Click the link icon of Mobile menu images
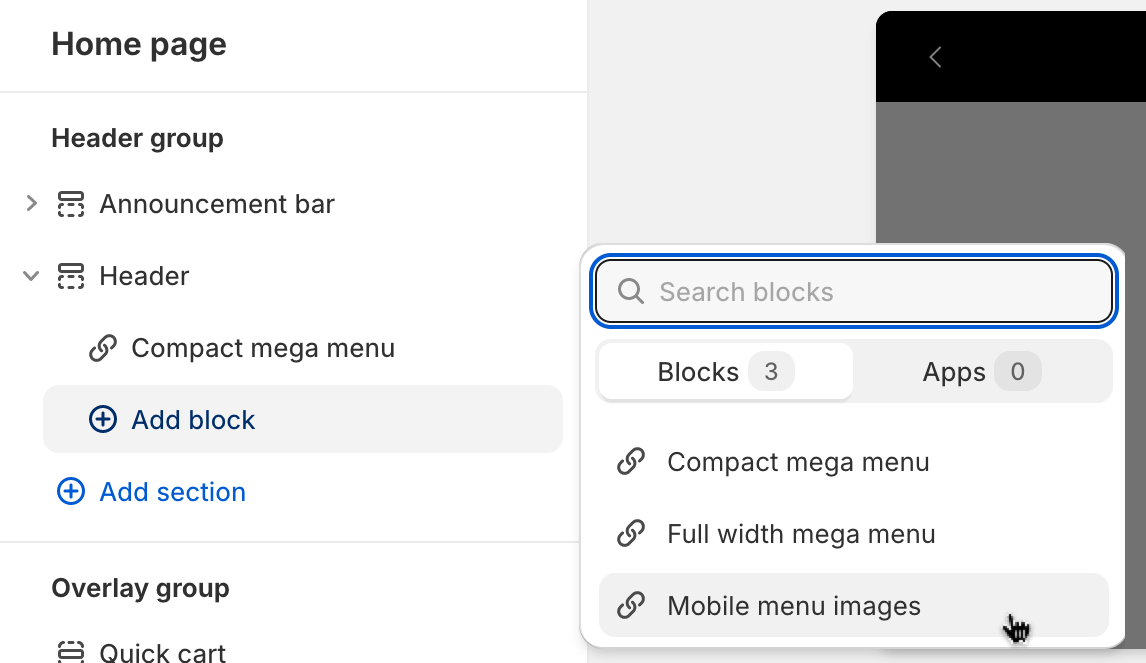The width and height of the screenshot is (1146, 663). click(631, 606)
